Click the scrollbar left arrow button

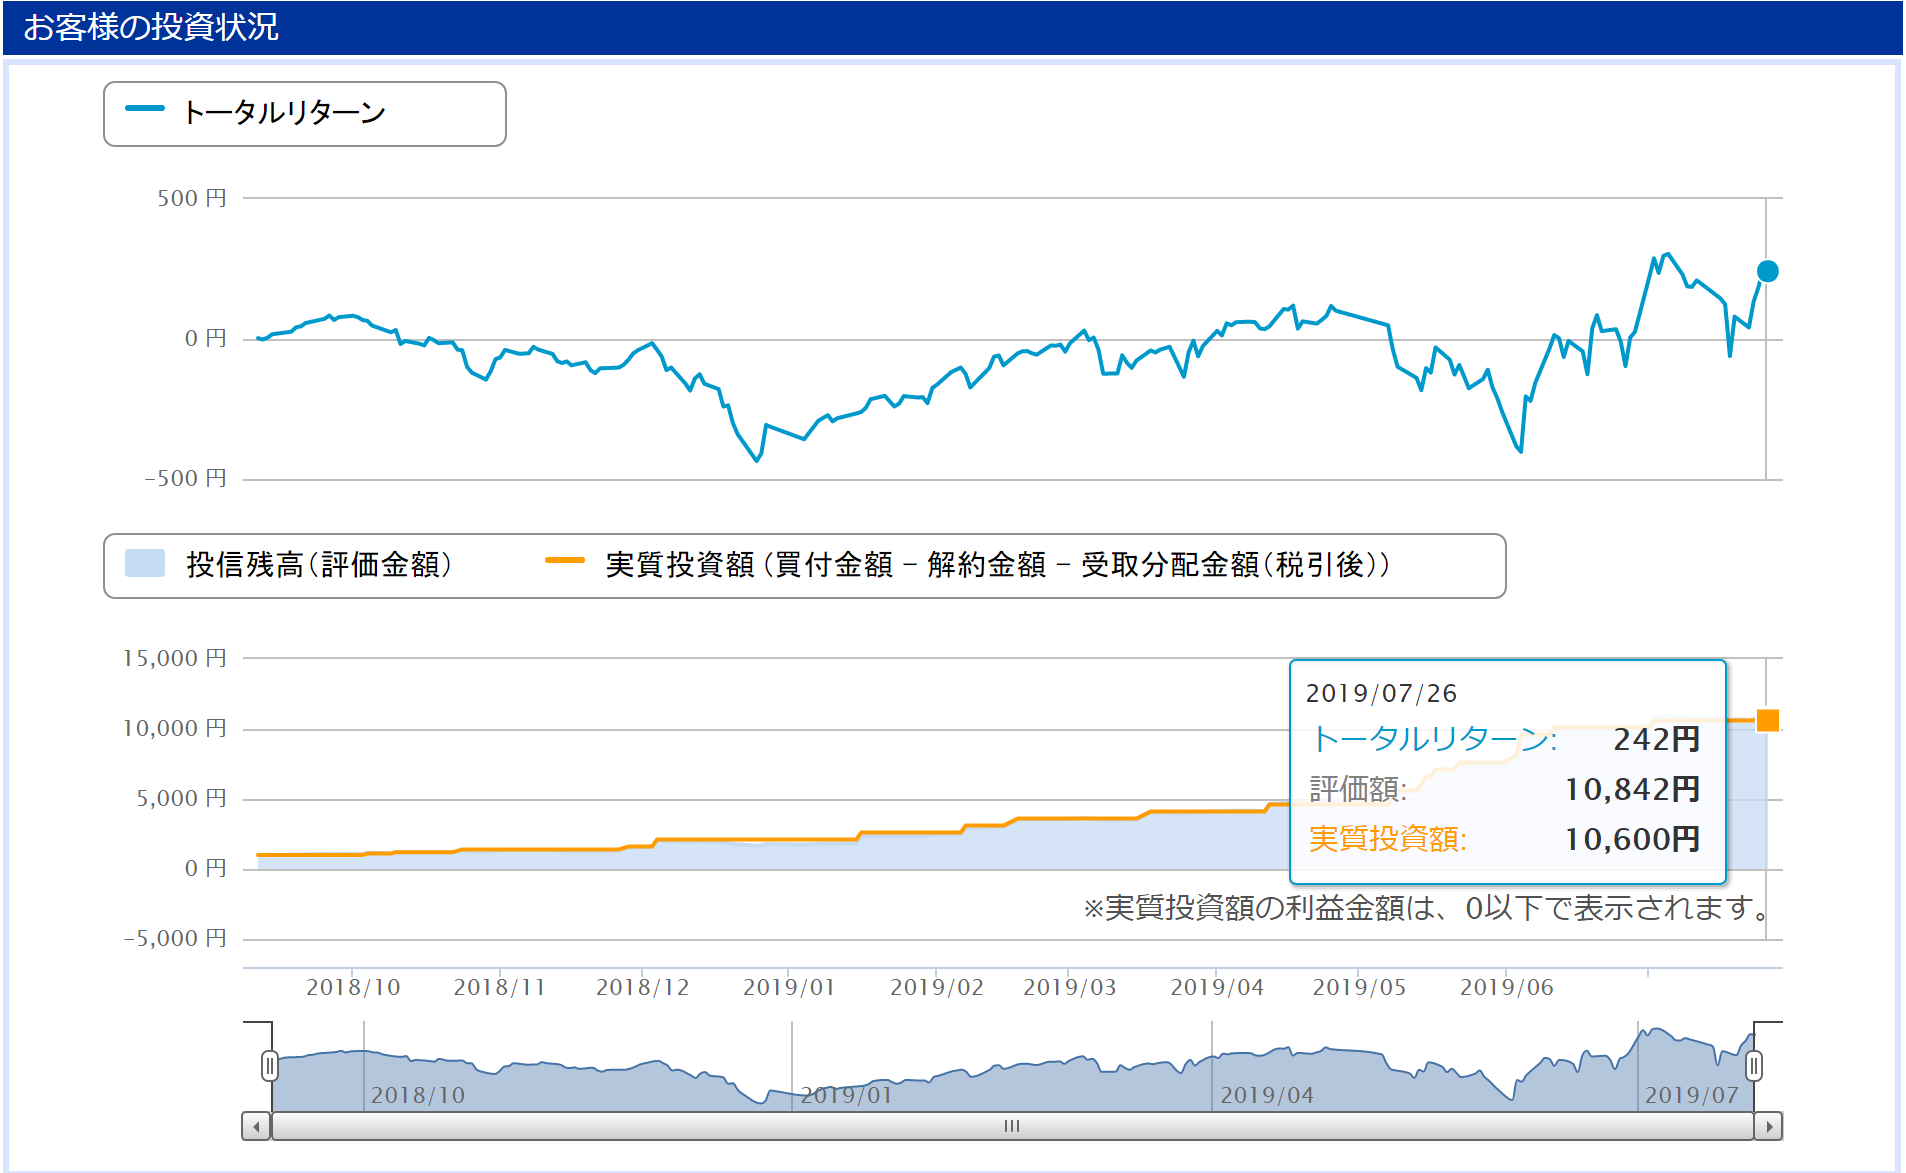(257, 1126)
